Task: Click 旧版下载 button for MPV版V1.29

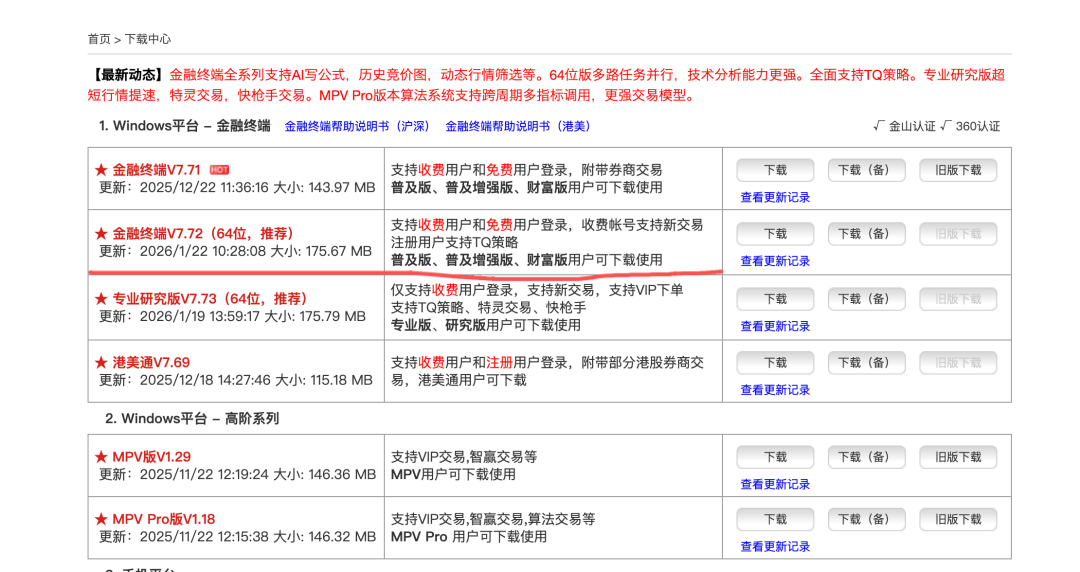Action: click(958, 458)
